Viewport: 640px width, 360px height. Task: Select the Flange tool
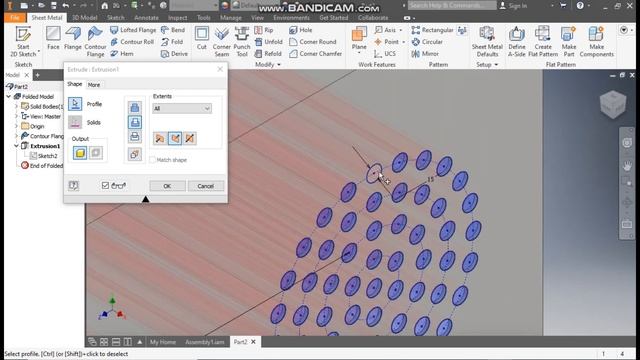click(x=73, y=38)
